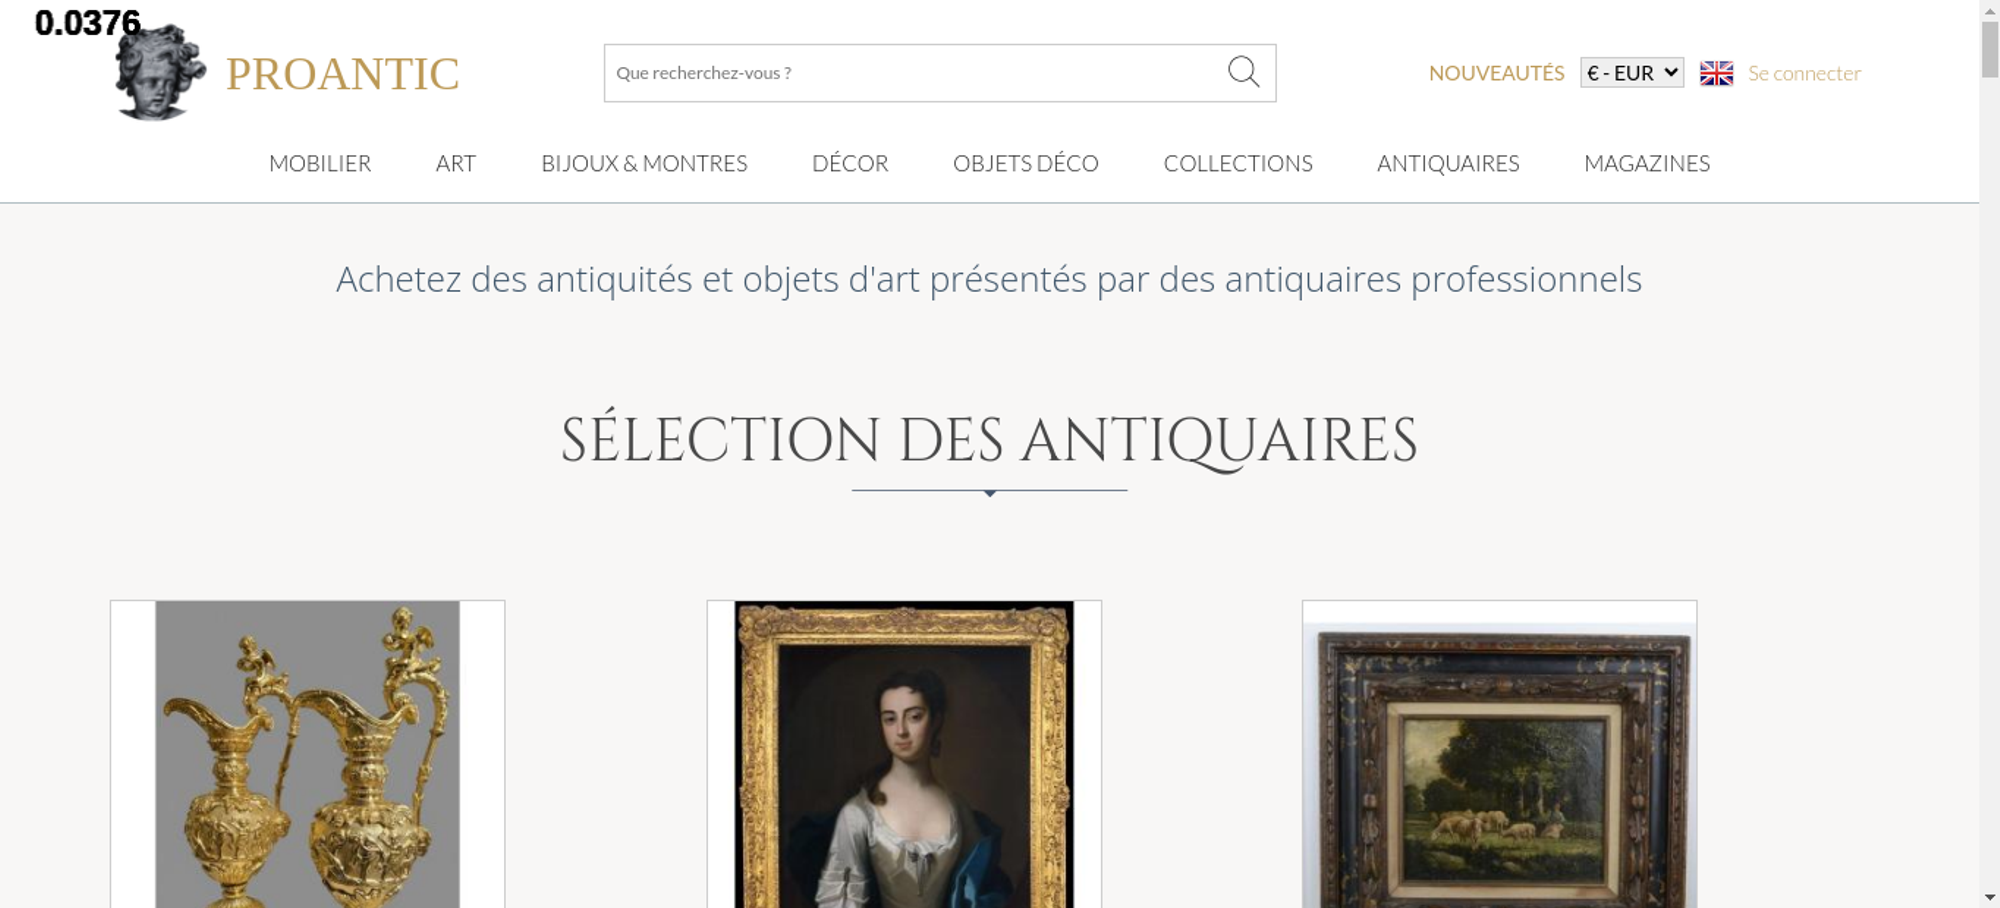
Task: Click the cherub head logo icon
Action: [160, 72]
